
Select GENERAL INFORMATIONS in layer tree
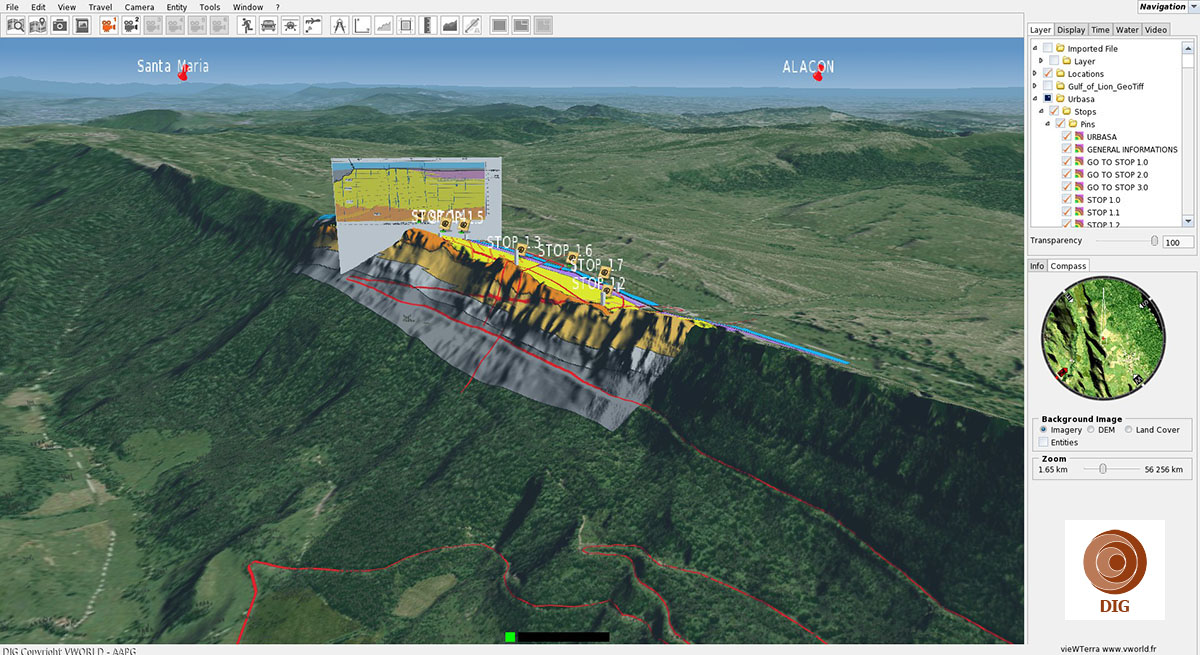(x=1132, y=150)
